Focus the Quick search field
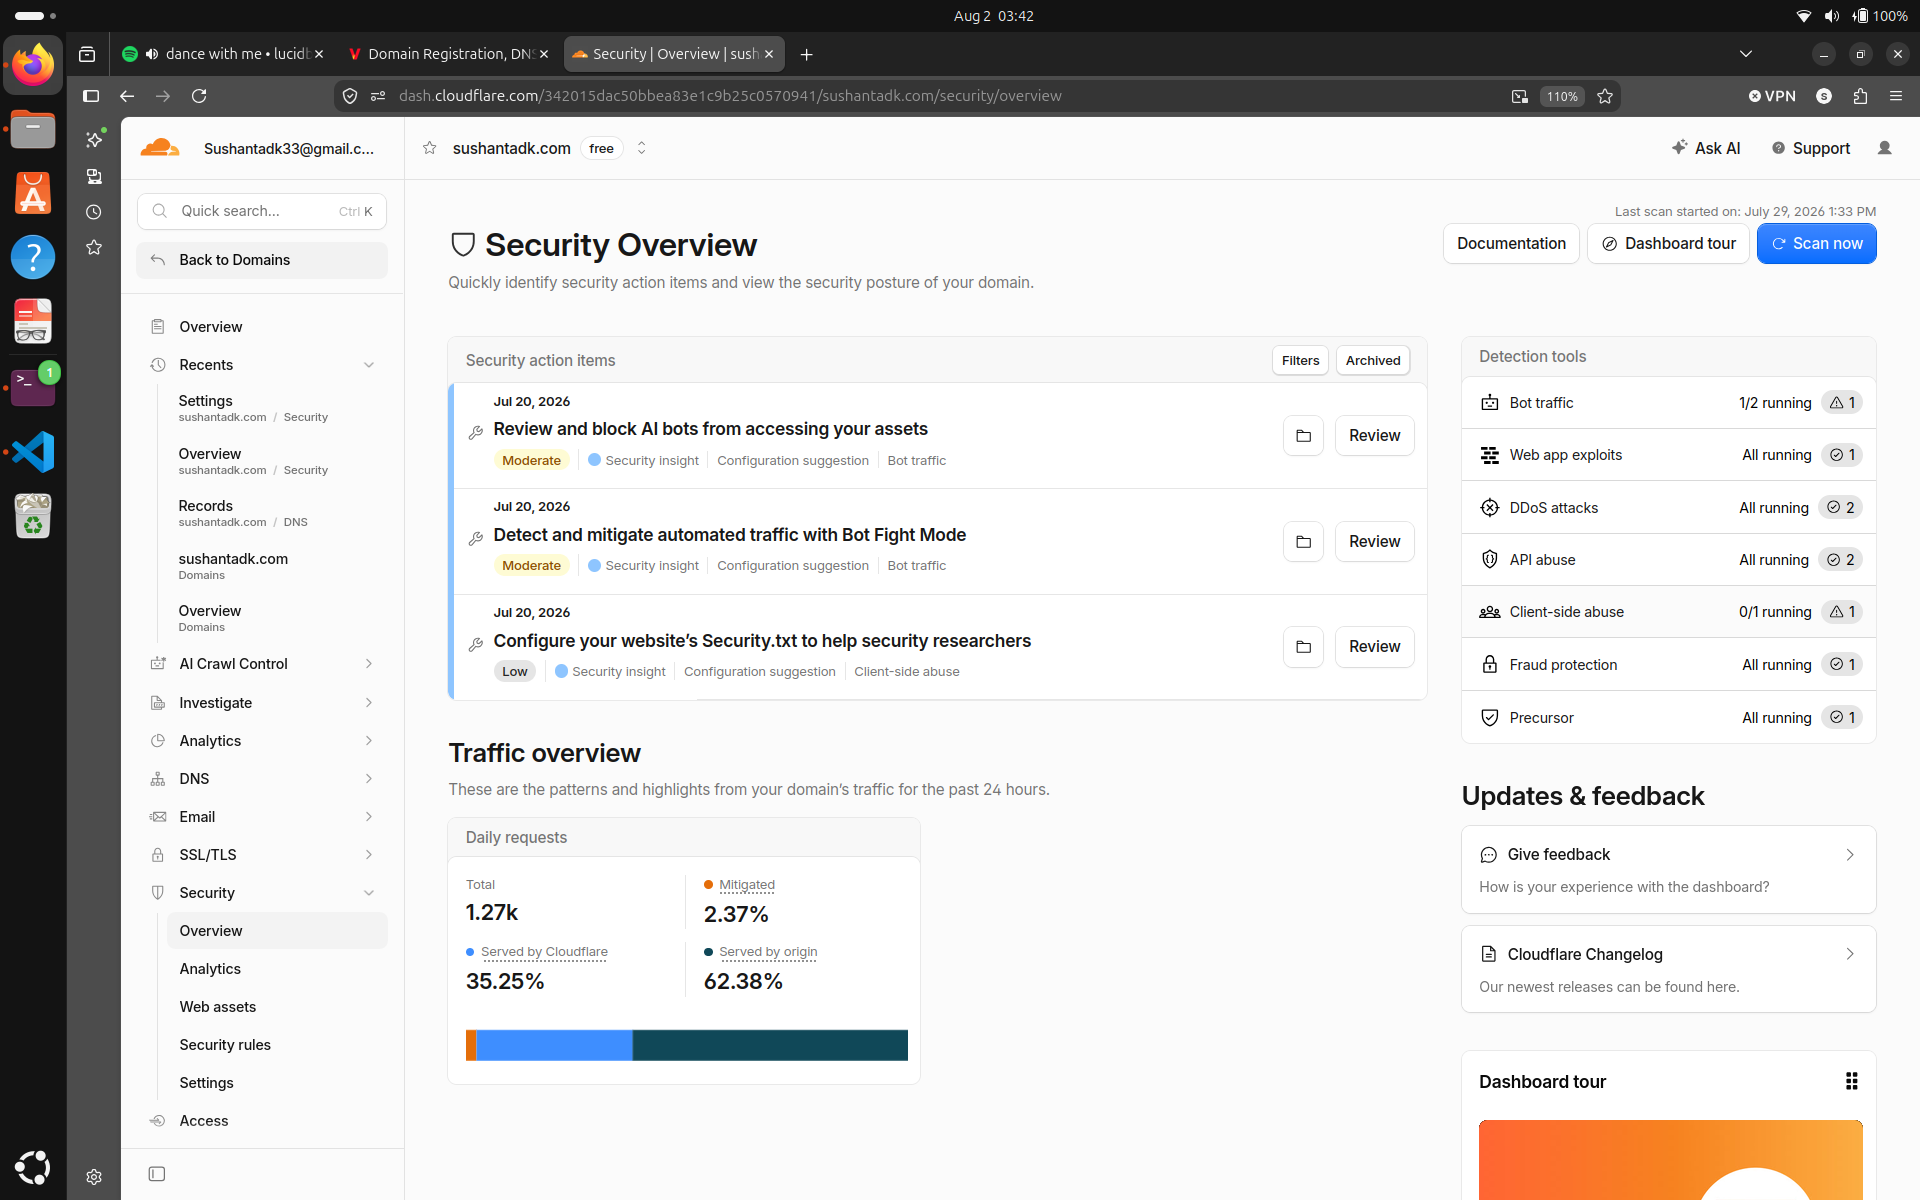This screenshot has height=1200, width=1920. point(262,211)
